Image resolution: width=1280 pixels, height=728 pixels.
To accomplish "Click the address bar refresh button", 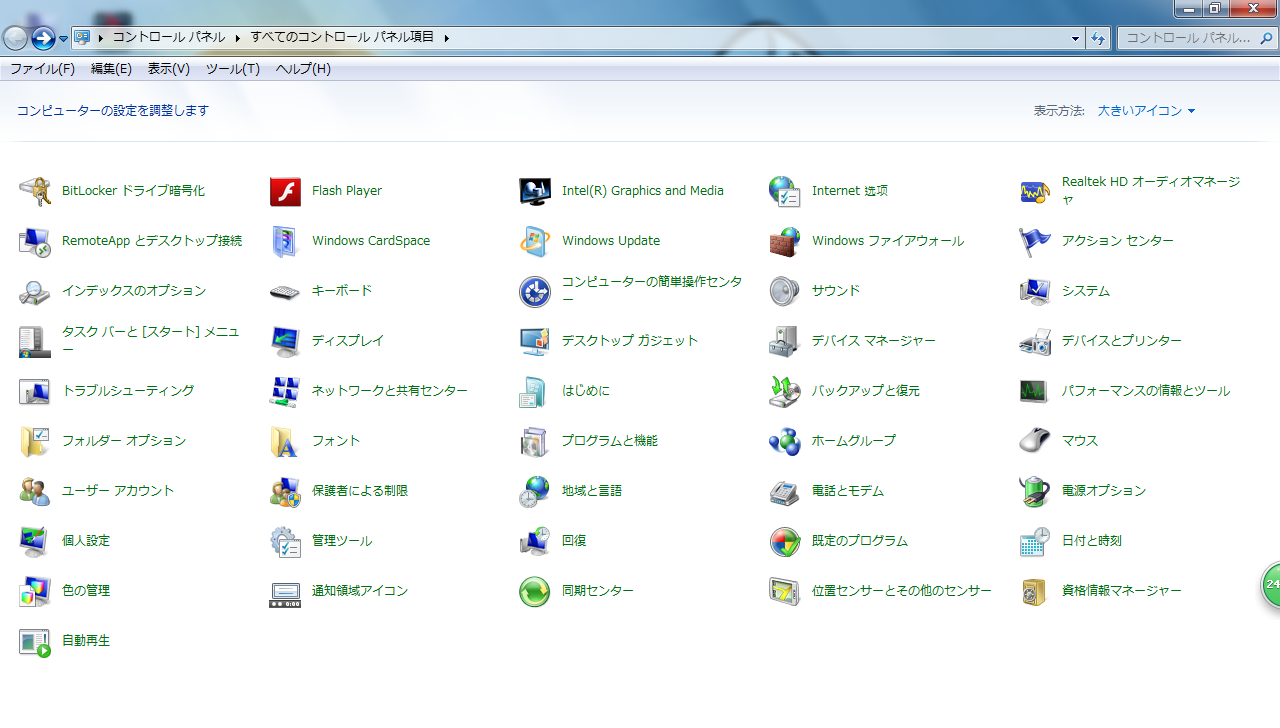I will 1098,38.
